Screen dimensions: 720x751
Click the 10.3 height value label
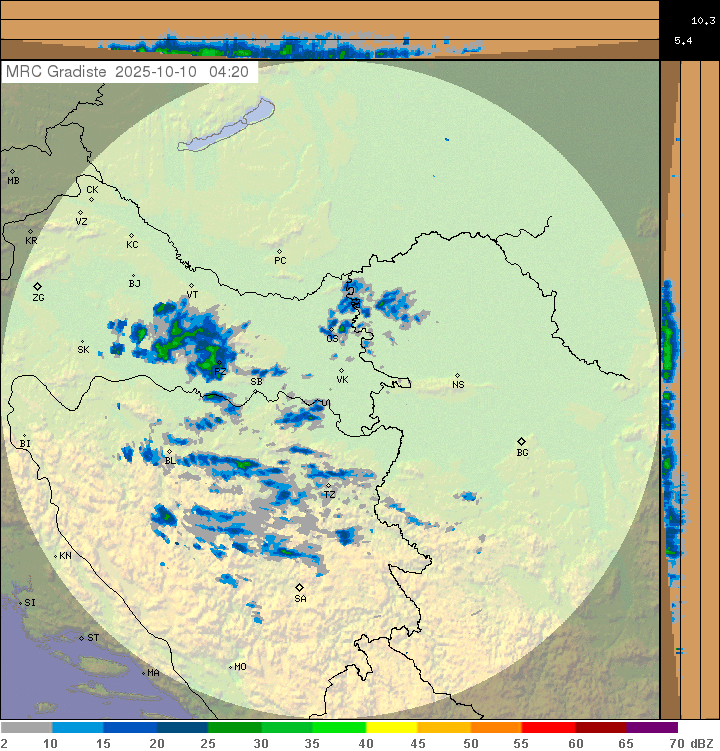pos(703,19)
